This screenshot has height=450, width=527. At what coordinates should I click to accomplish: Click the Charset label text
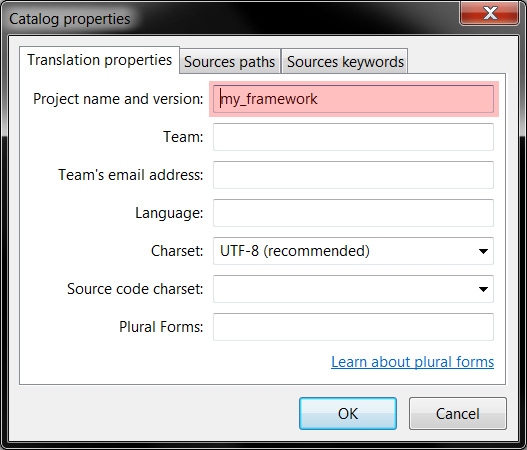tap(177, 251)
